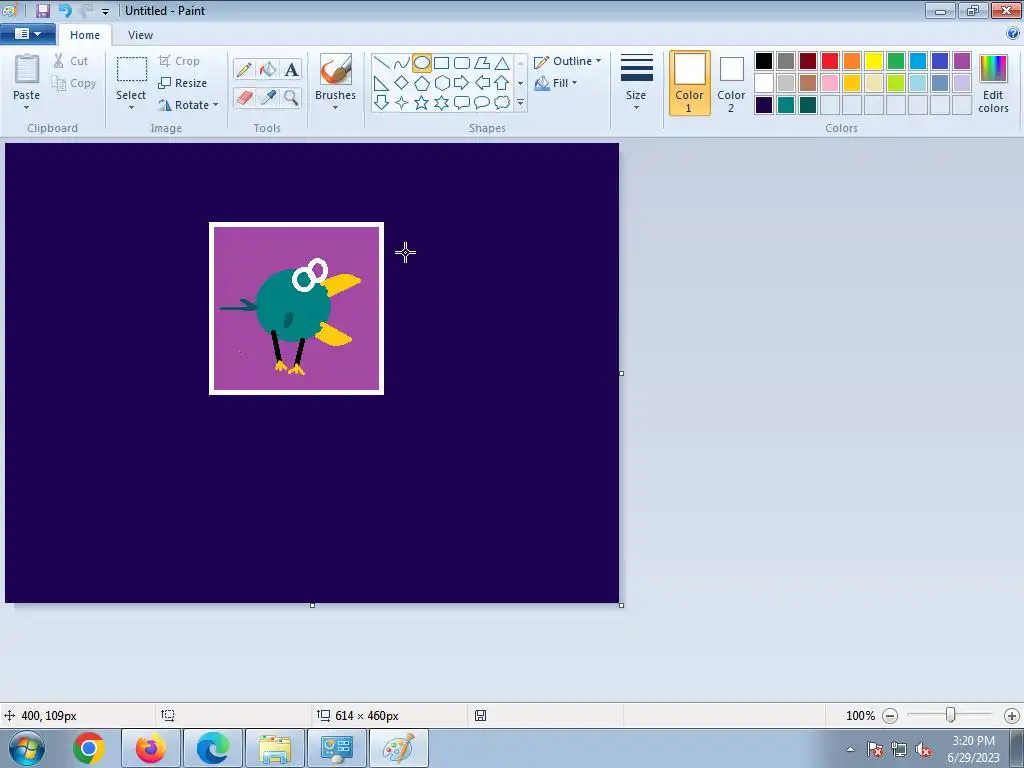Select the Text tool

(x=291, y=69)
